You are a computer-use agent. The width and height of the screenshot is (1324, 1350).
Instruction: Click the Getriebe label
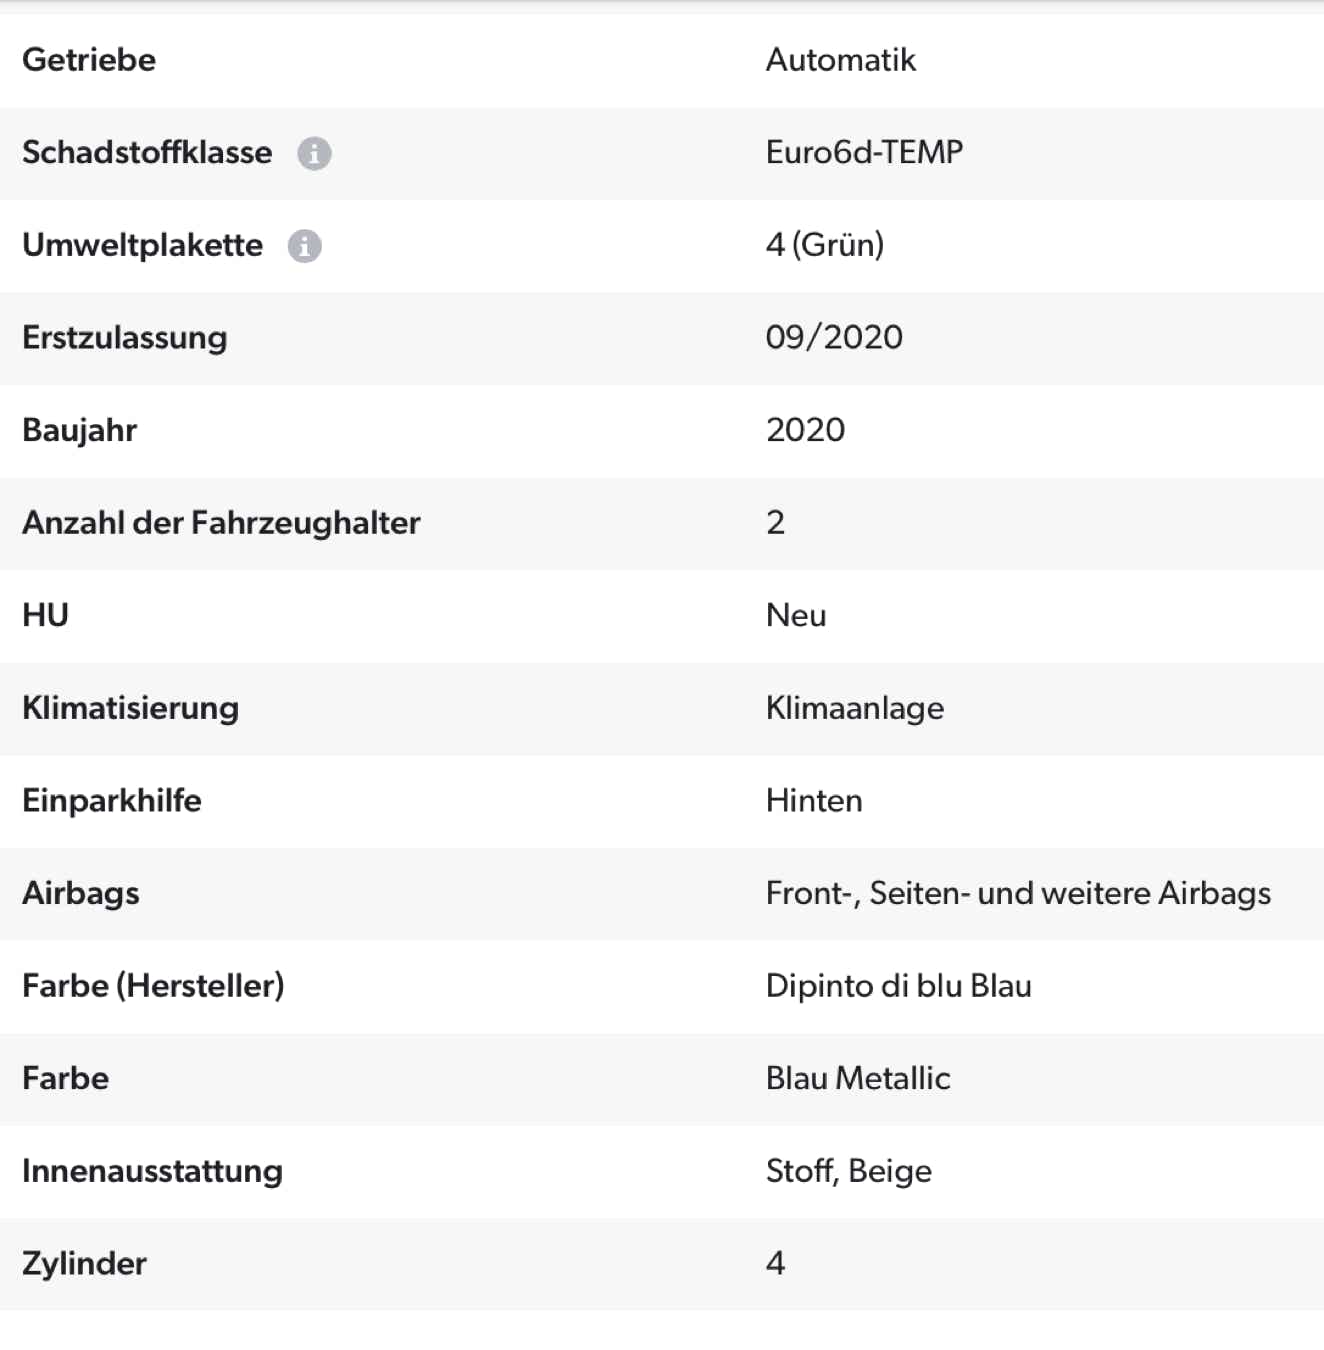tap(89, 60)
